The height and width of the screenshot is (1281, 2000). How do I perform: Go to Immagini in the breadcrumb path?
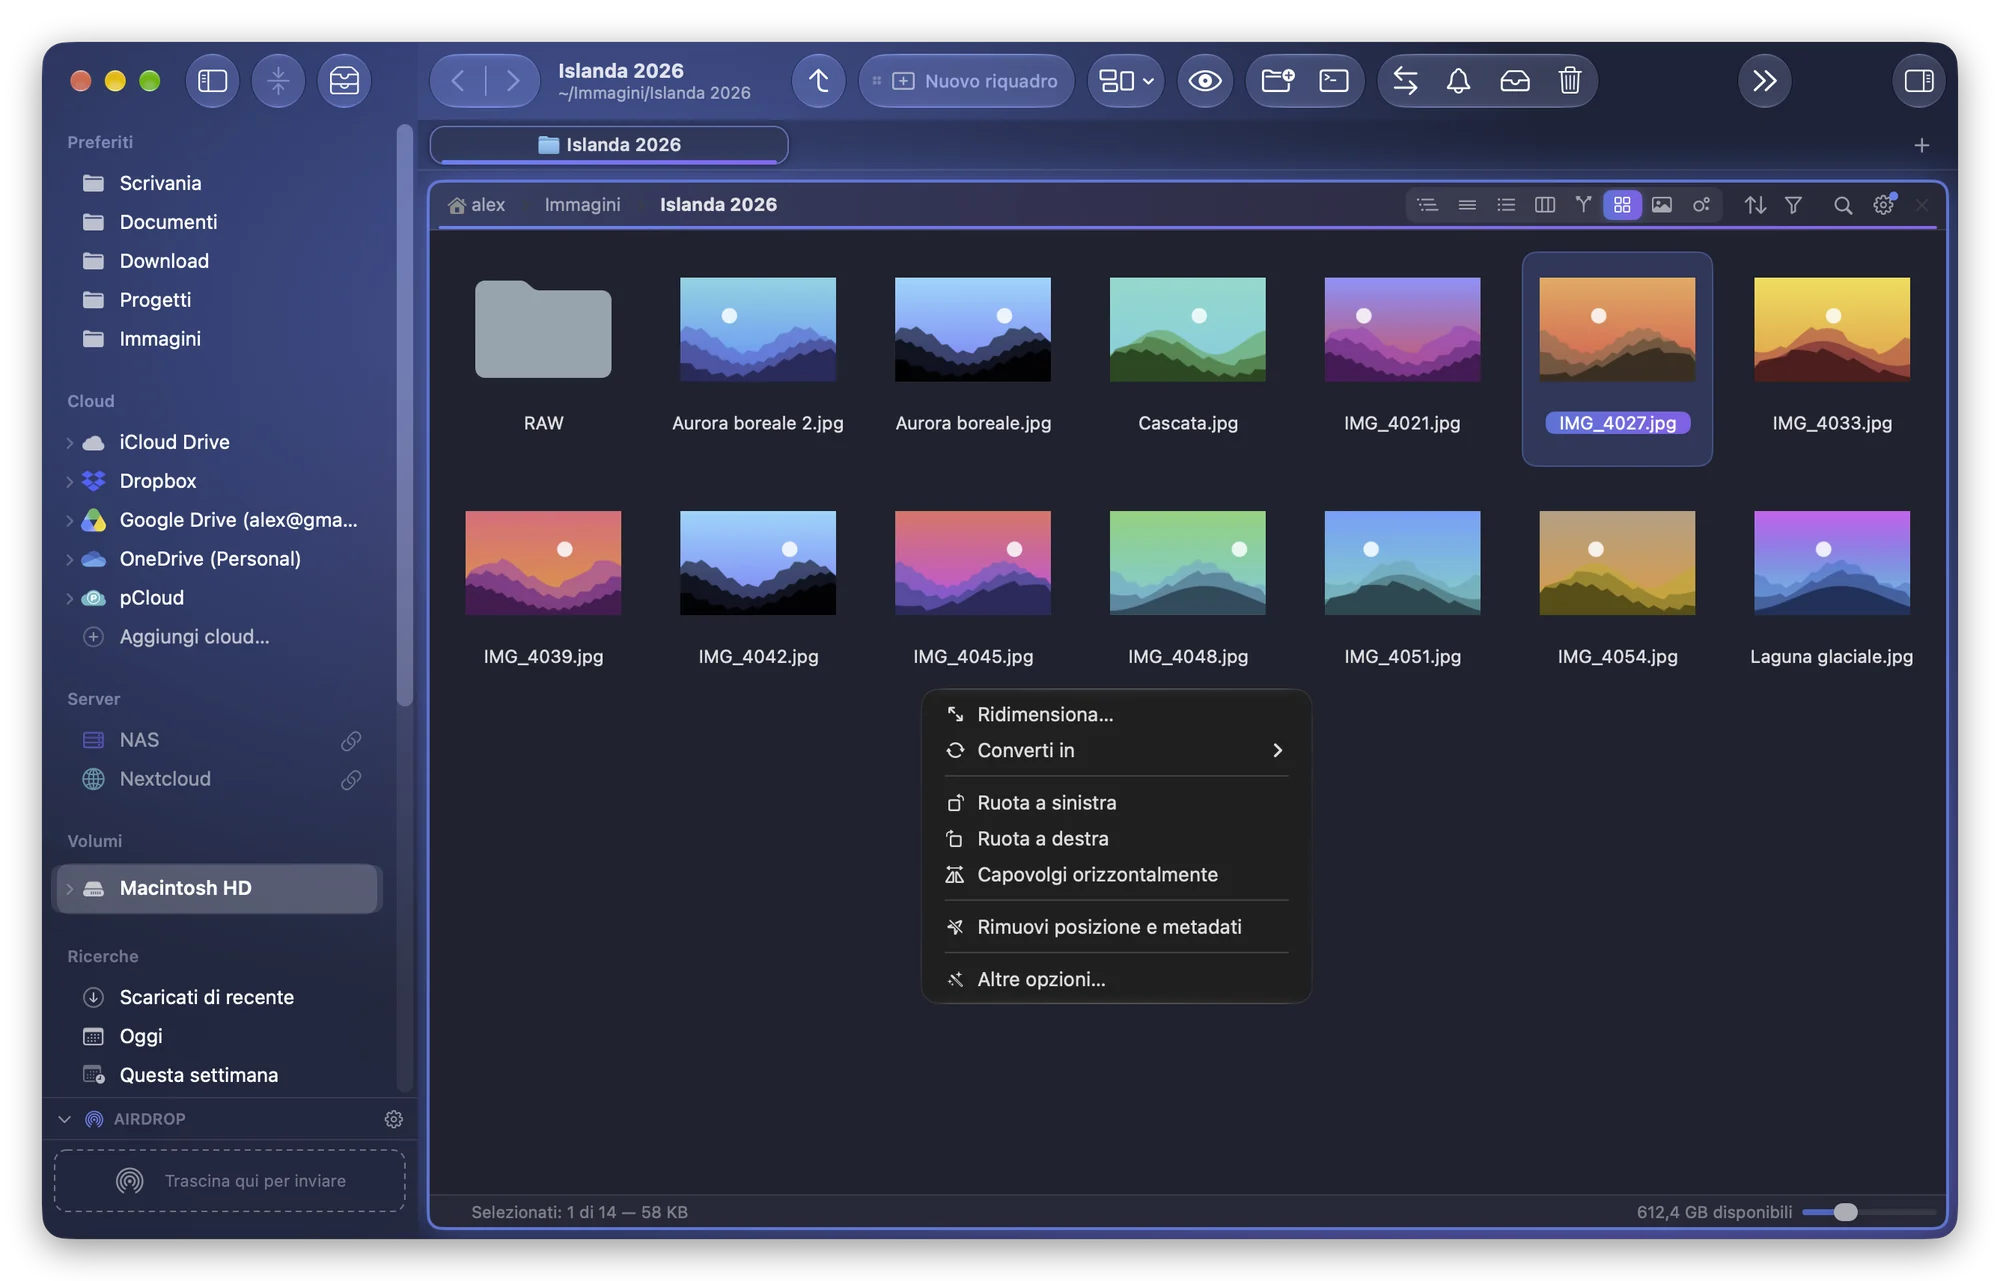tap(582, 205)
